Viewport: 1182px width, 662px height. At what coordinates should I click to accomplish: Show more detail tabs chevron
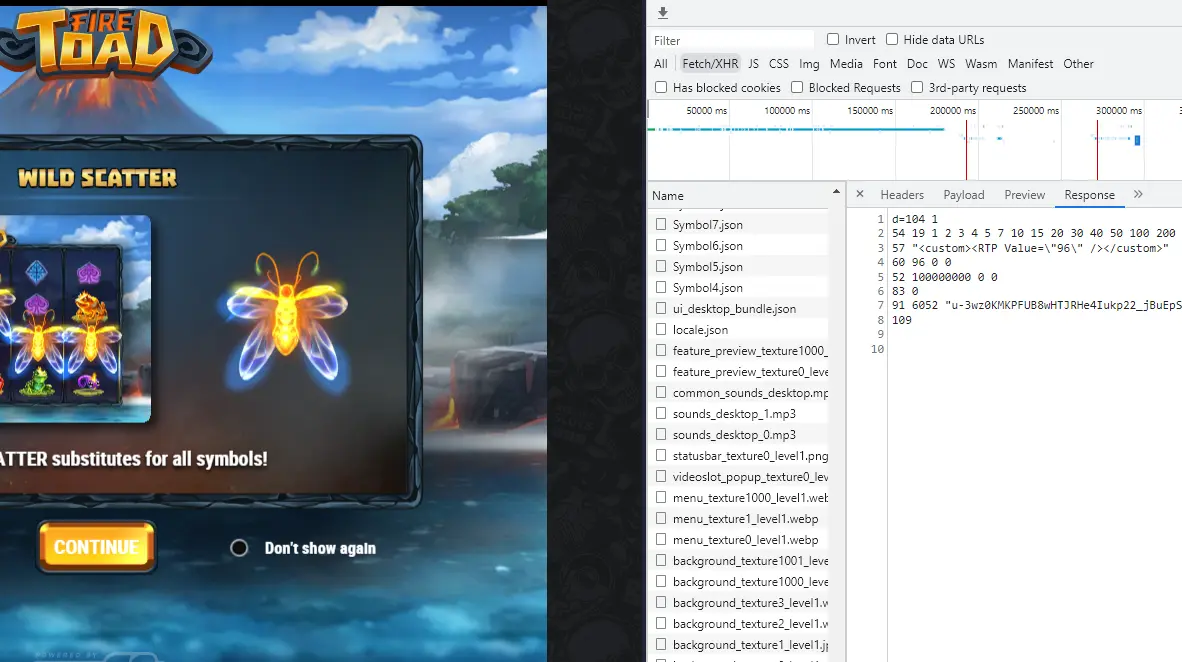tap(1138, 195)
